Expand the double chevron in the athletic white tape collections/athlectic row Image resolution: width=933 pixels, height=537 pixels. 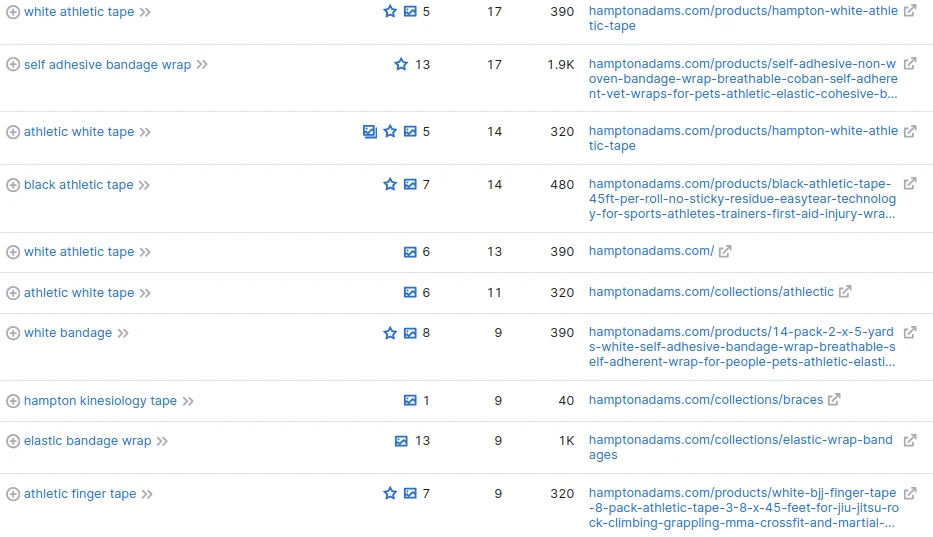(x=145, y=293)
